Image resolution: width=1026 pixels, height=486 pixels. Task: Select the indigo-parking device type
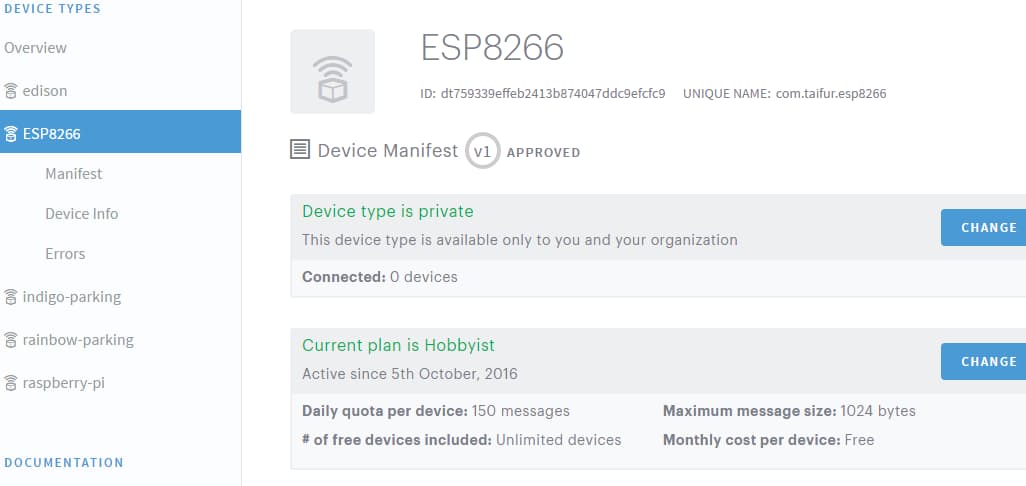tap(72, 297)
